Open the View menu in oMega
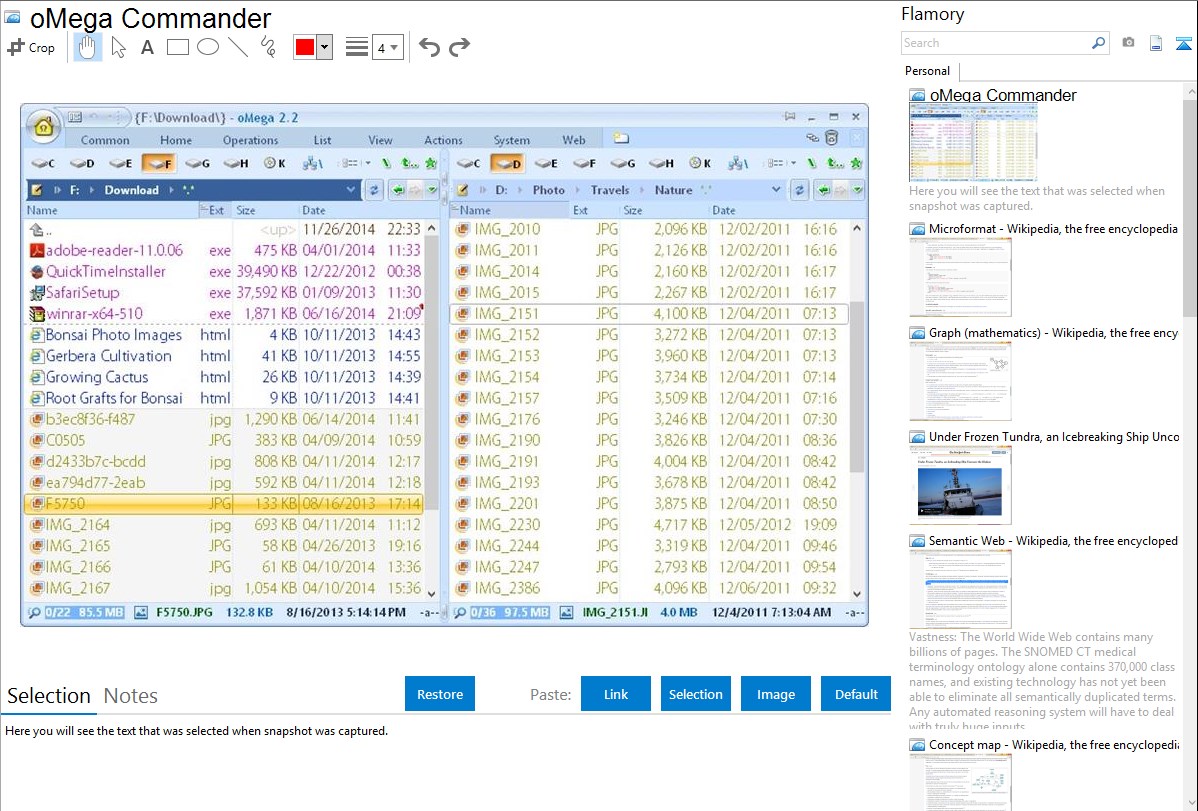Viewport: 1198px width, 811px height. pyautogui.click(x=380, y=140)
